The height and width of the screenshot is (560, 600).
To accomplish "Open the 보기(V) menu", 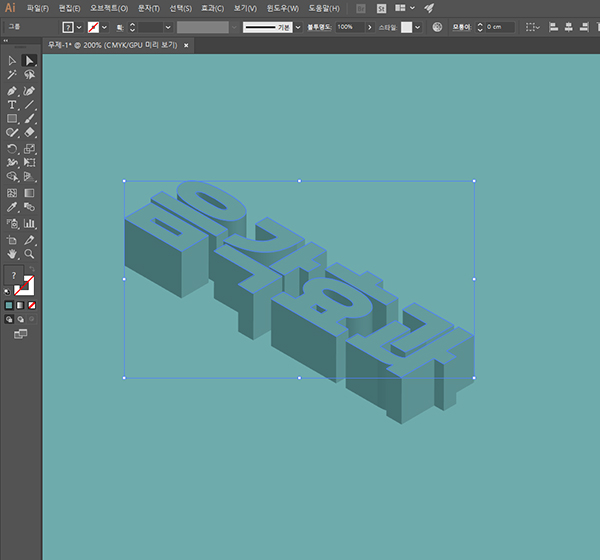I will (x=245, y=8).
